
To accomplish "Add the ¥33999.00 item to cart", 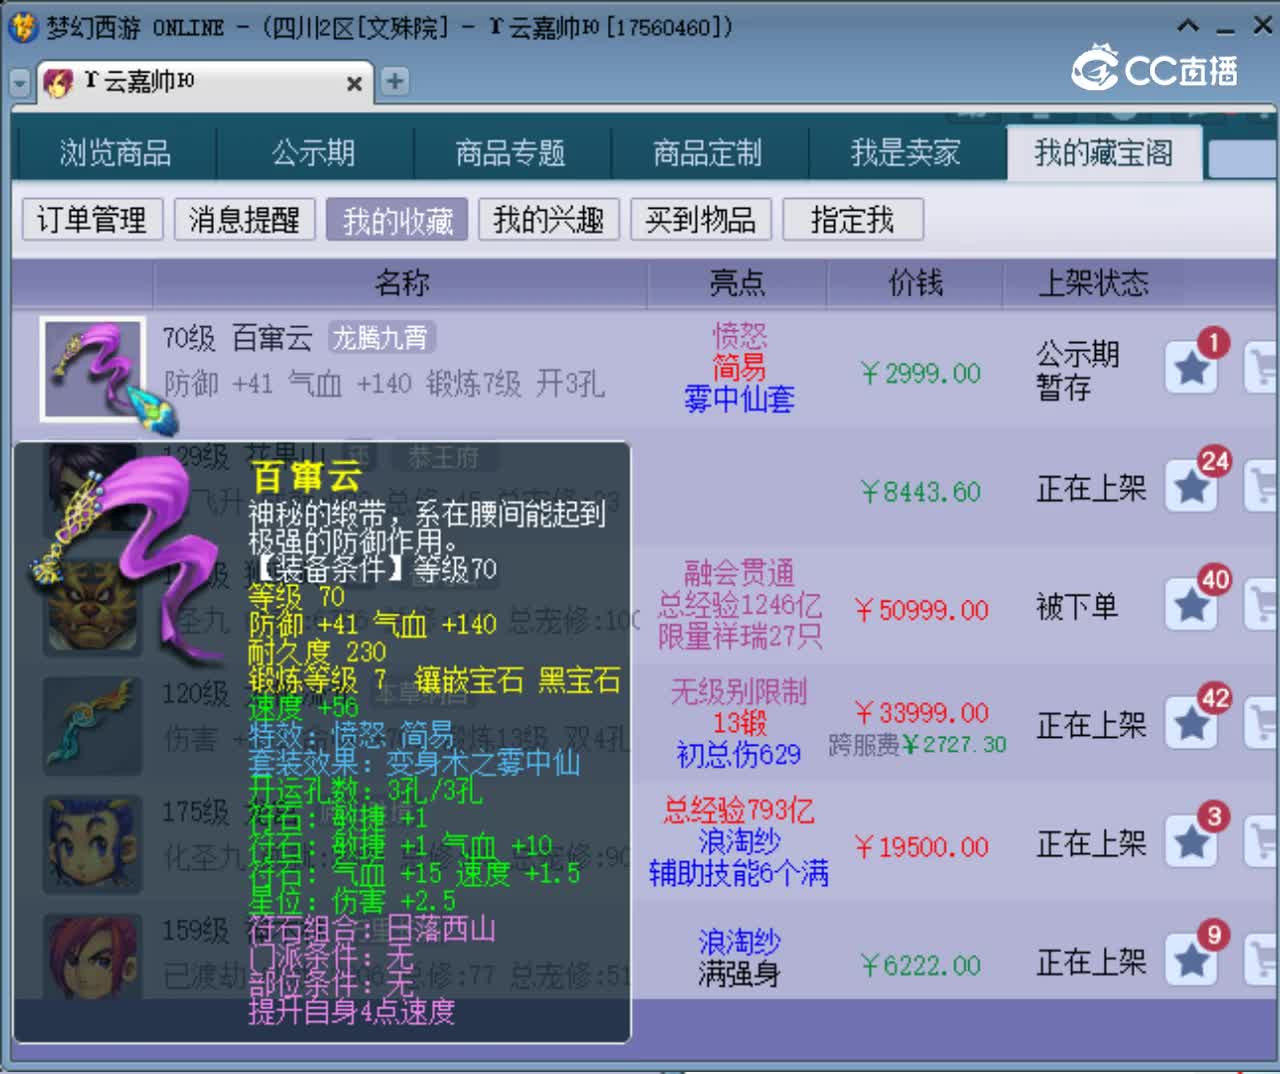I will (1261, 723).
